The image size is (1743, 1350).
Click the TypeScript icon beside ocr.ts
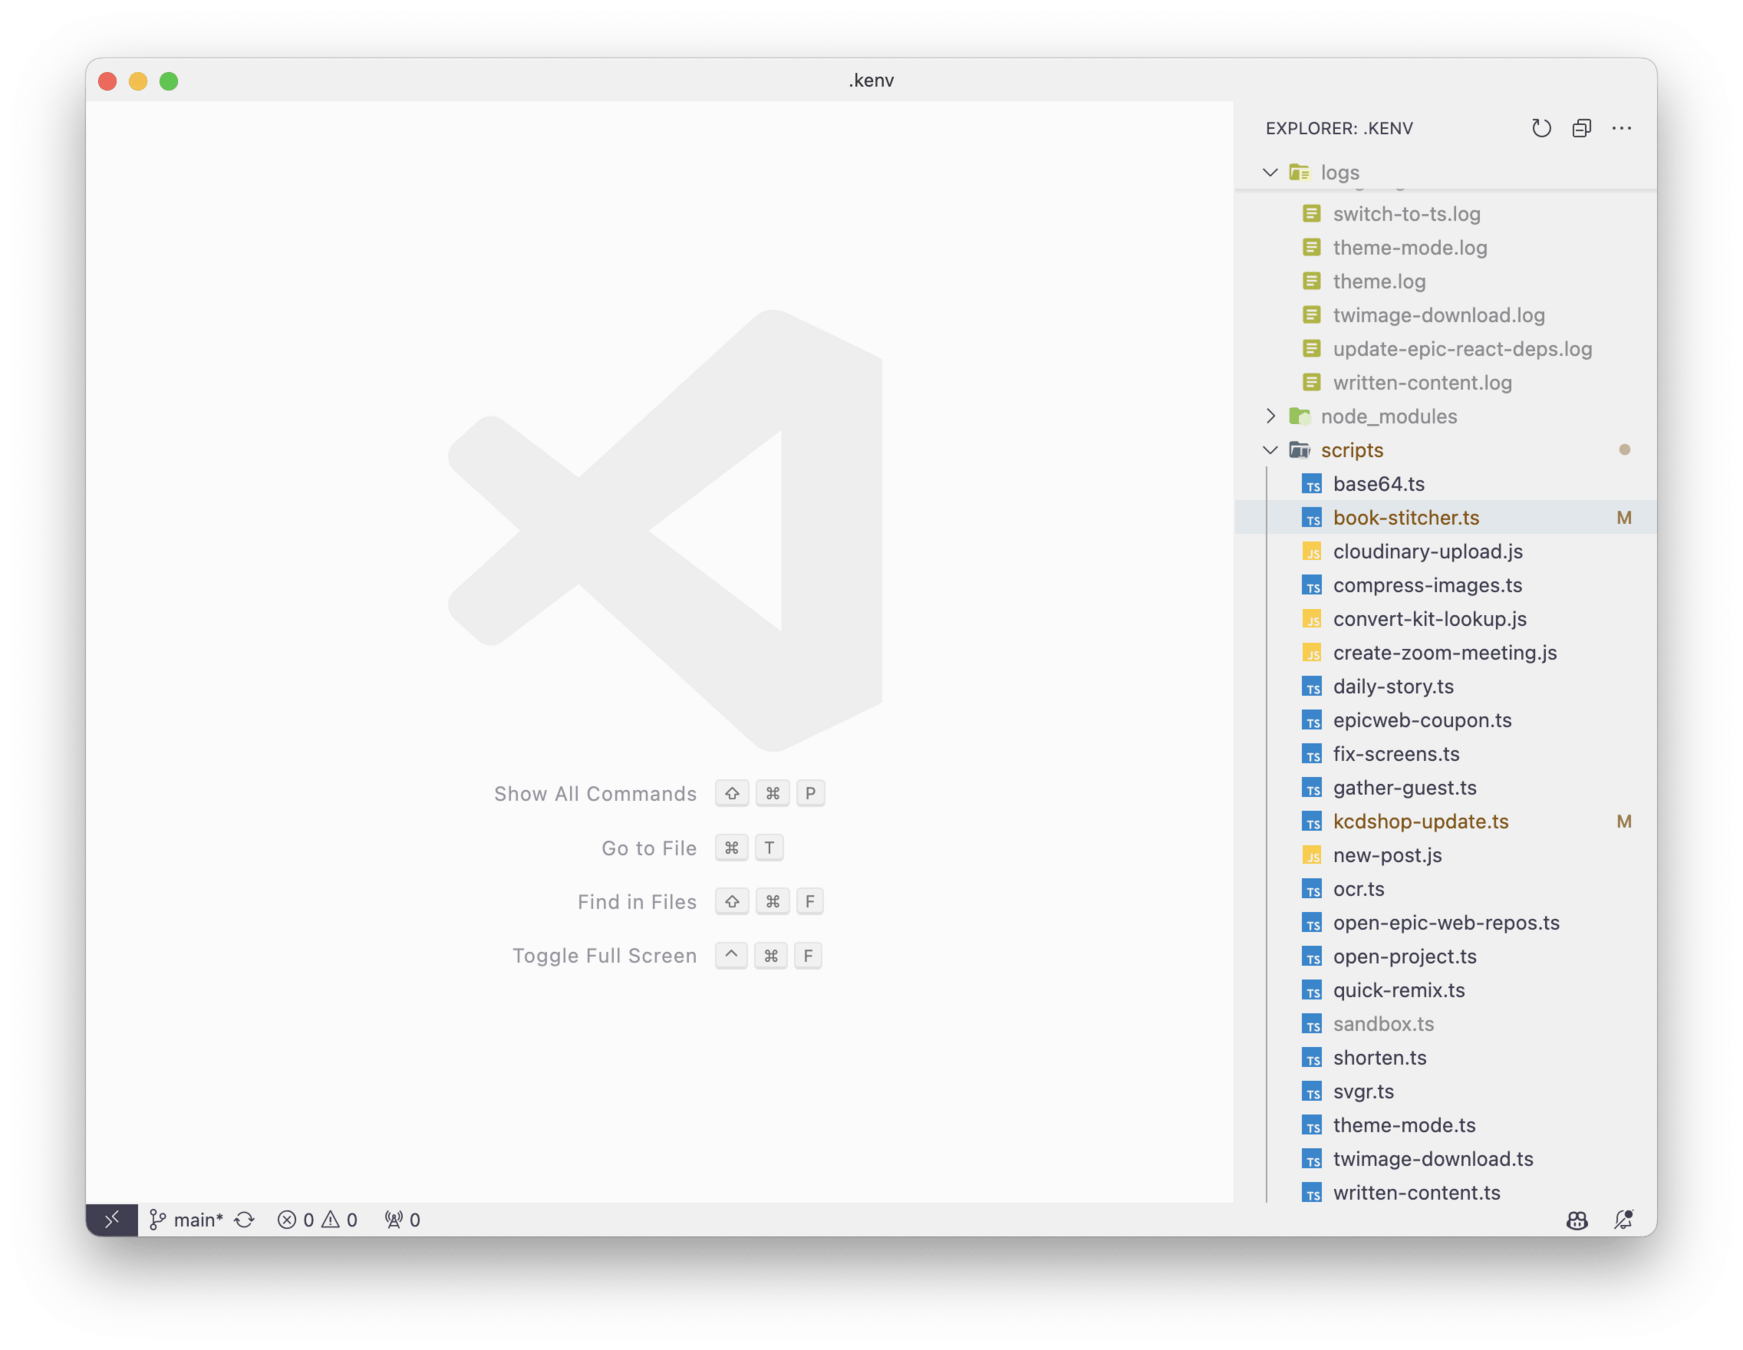[1312, 889]
